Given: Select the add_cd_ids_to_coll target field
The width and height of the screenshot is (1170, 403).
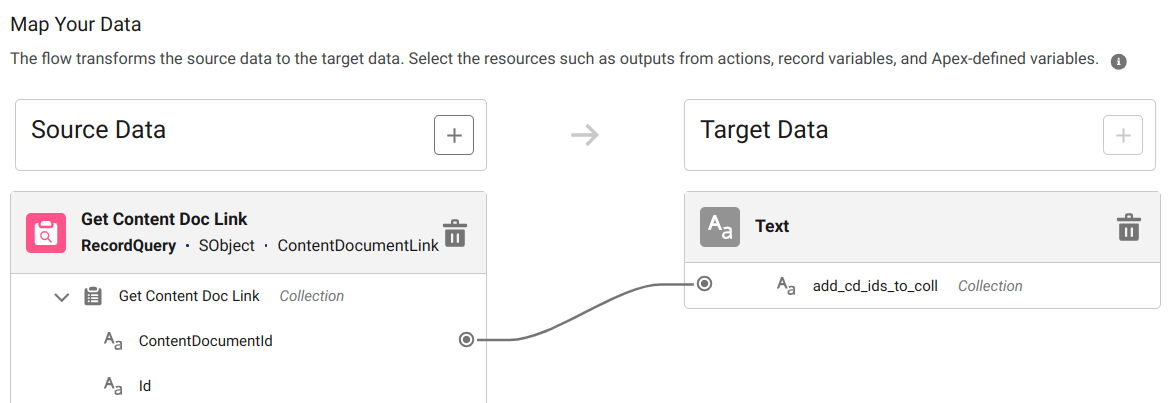Looking at the screenshot, I should coord(874,286).
